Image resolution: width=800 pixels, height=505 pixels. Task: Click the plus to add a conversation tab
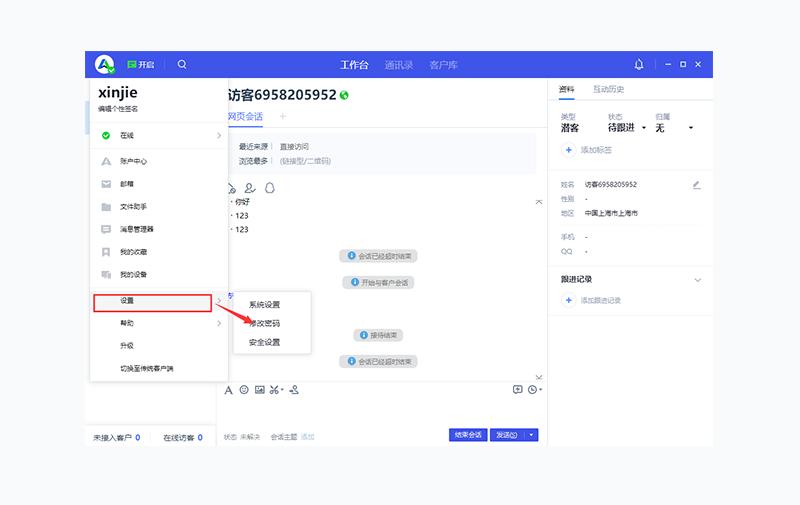(x=283, y=116)
